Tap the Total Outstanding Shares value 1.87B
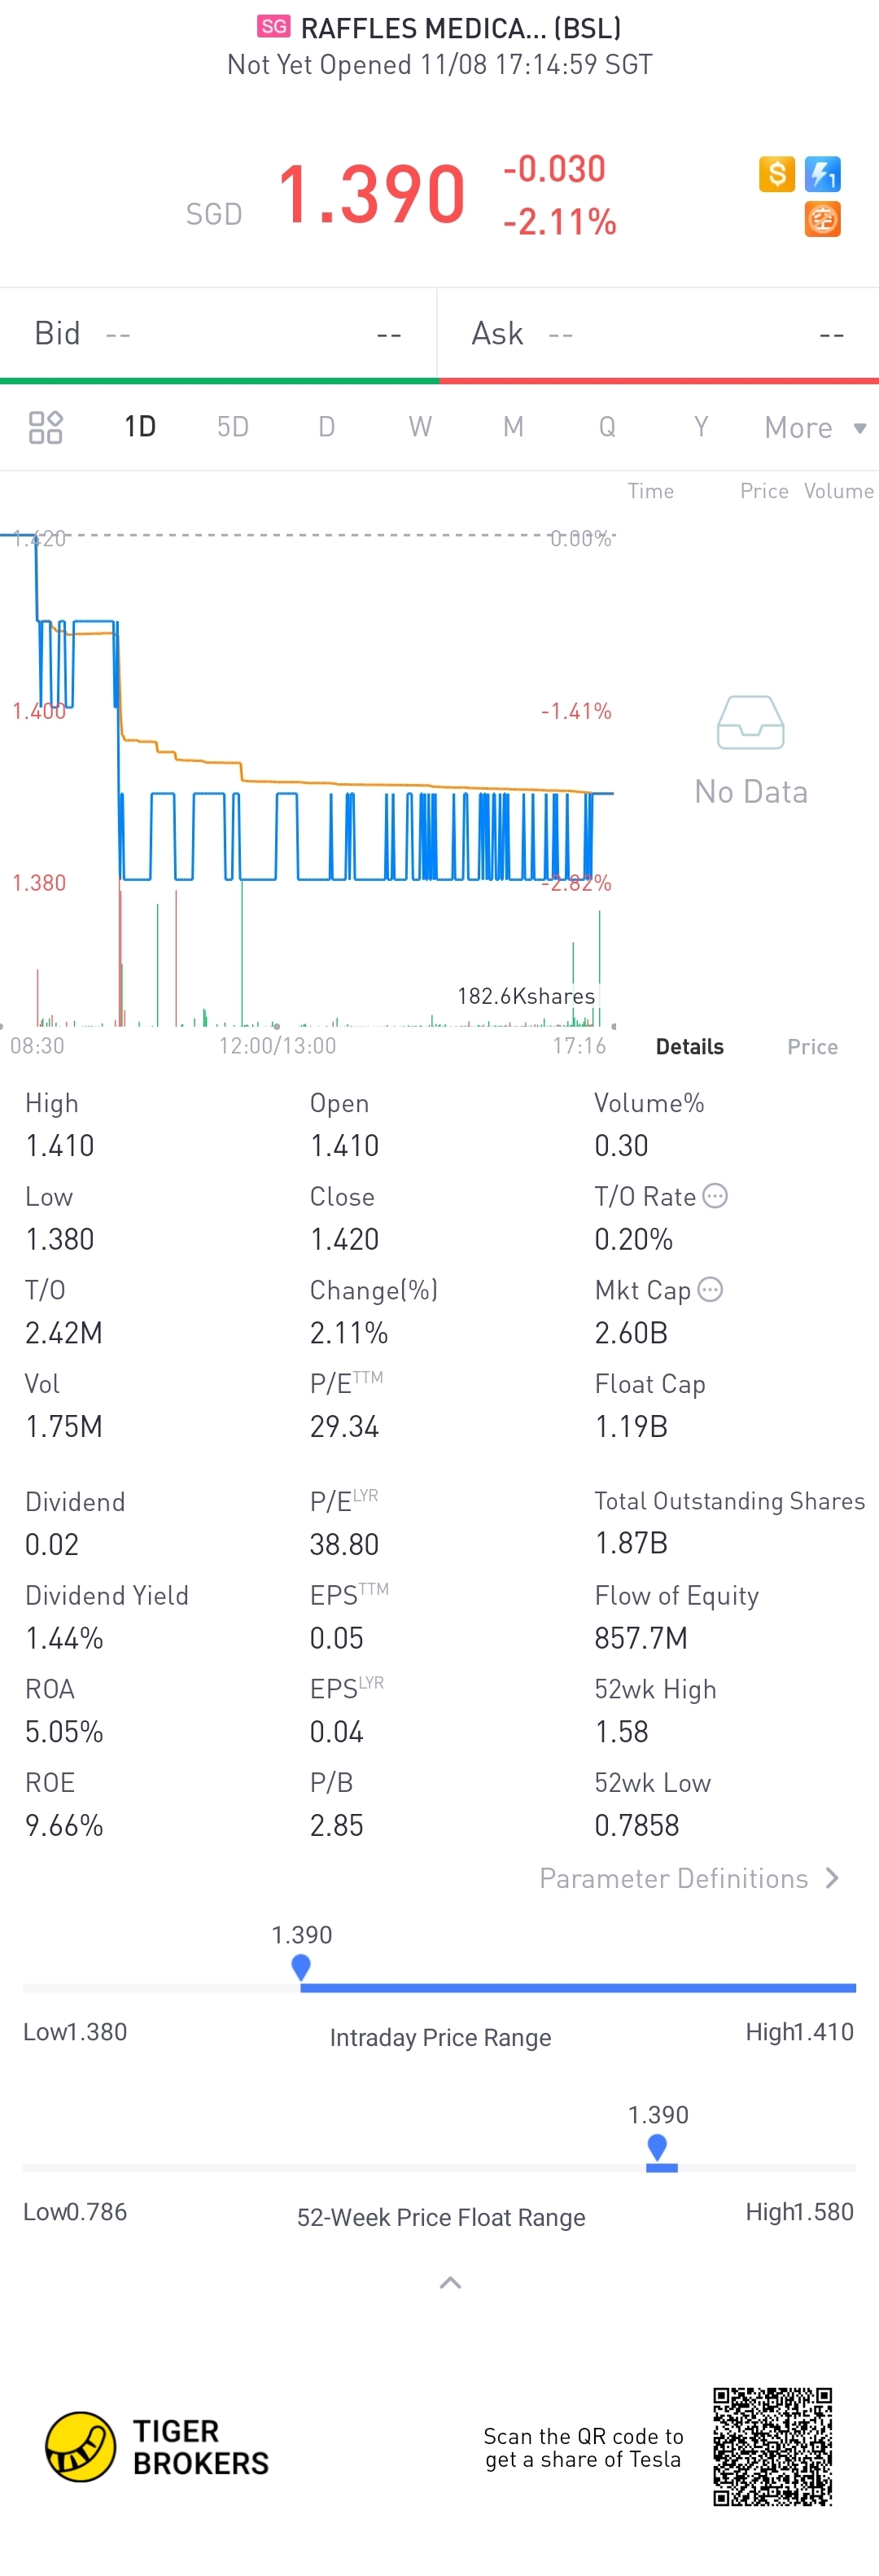 631,1543
